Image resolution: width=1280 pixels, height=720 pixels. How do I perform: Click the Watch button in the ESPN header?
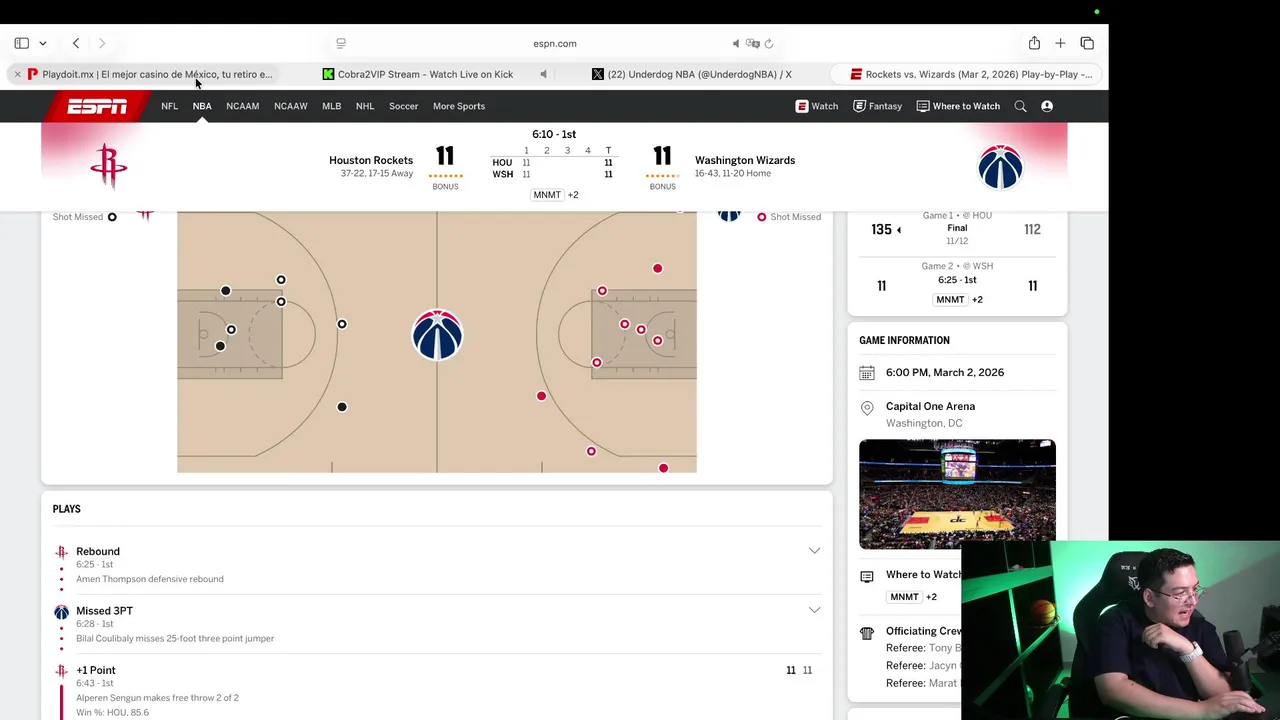click(x=816, y=106)
